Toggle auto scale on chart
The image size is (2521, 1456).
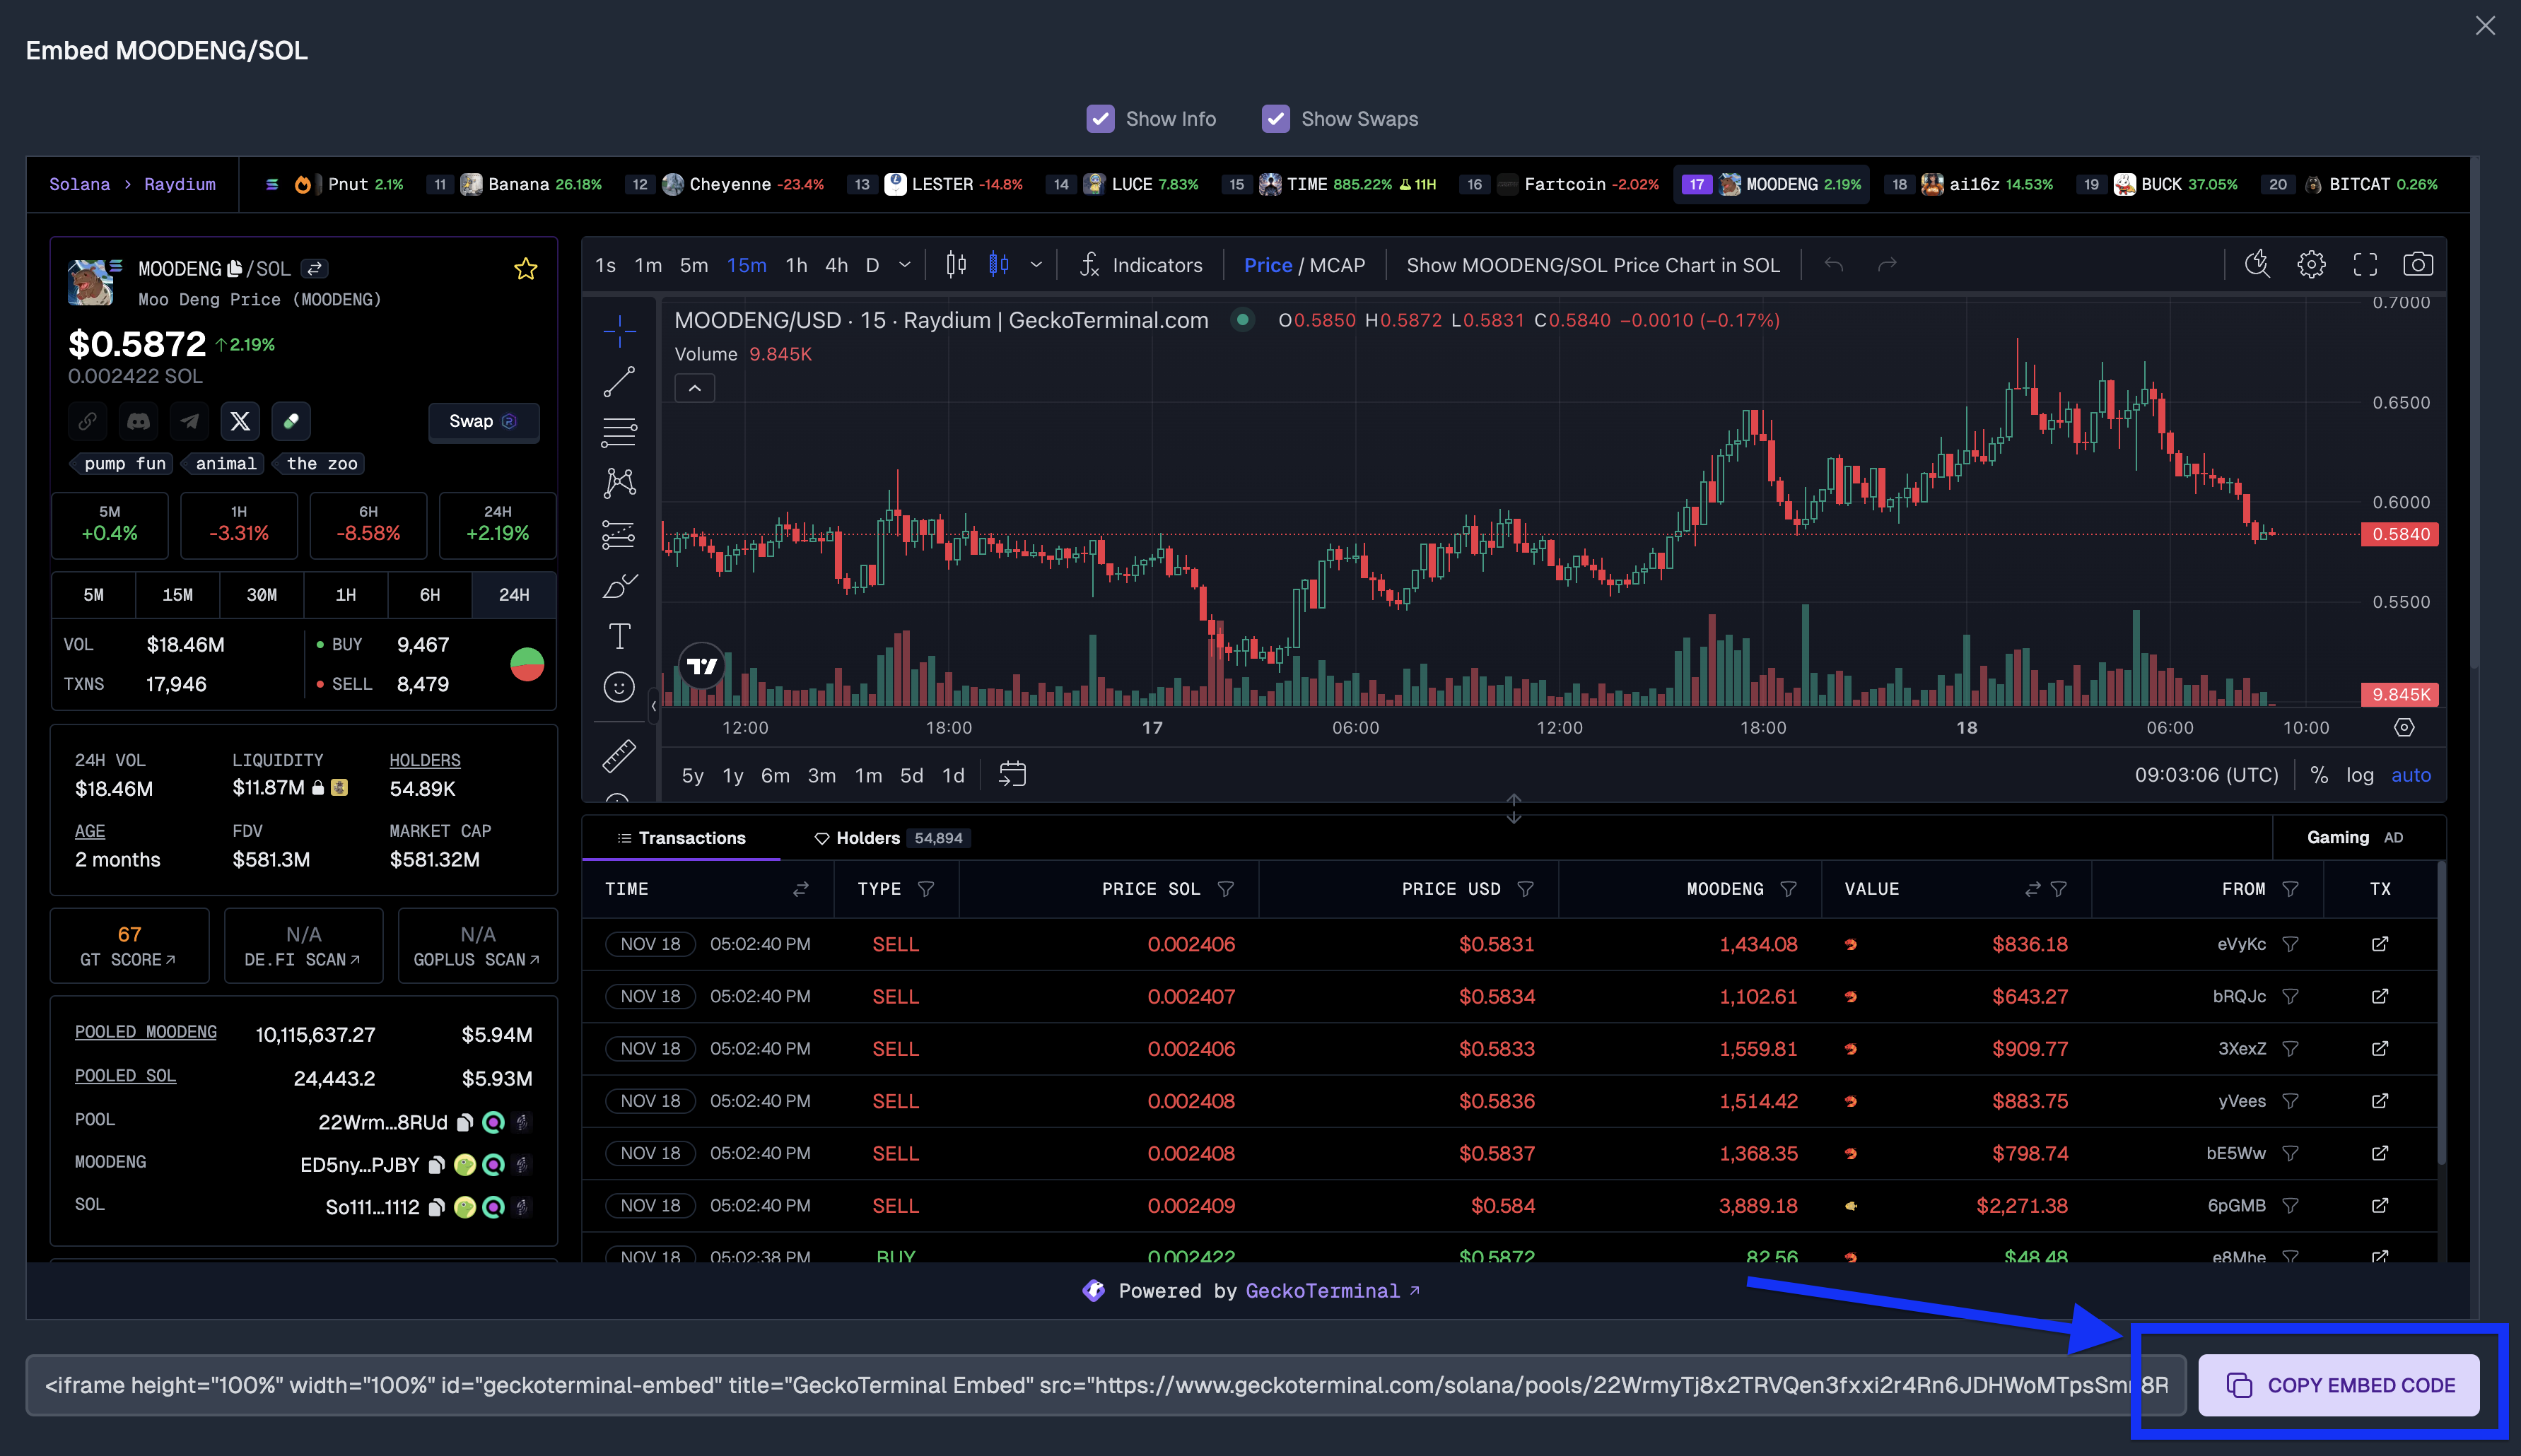pyautogui.click(x=2410, y=775)
